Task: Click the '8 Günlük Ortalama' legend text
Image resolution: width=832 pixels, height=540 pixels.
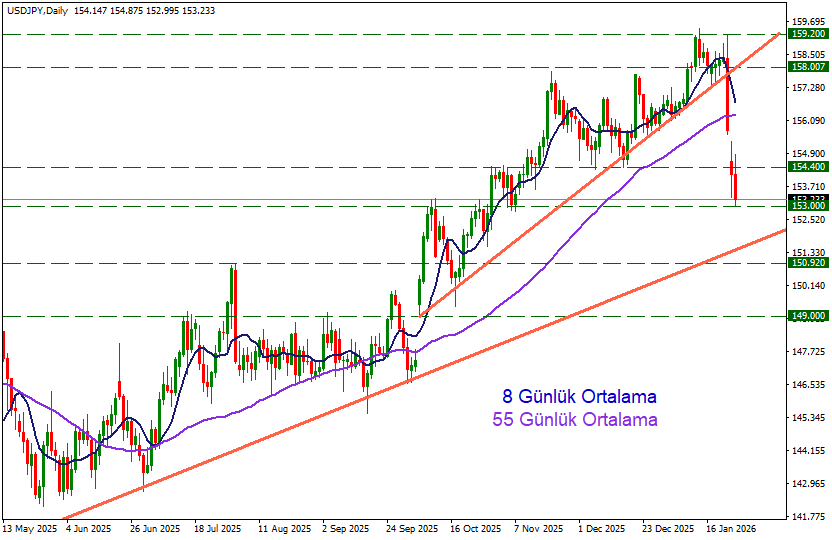Action: (578, 398)
